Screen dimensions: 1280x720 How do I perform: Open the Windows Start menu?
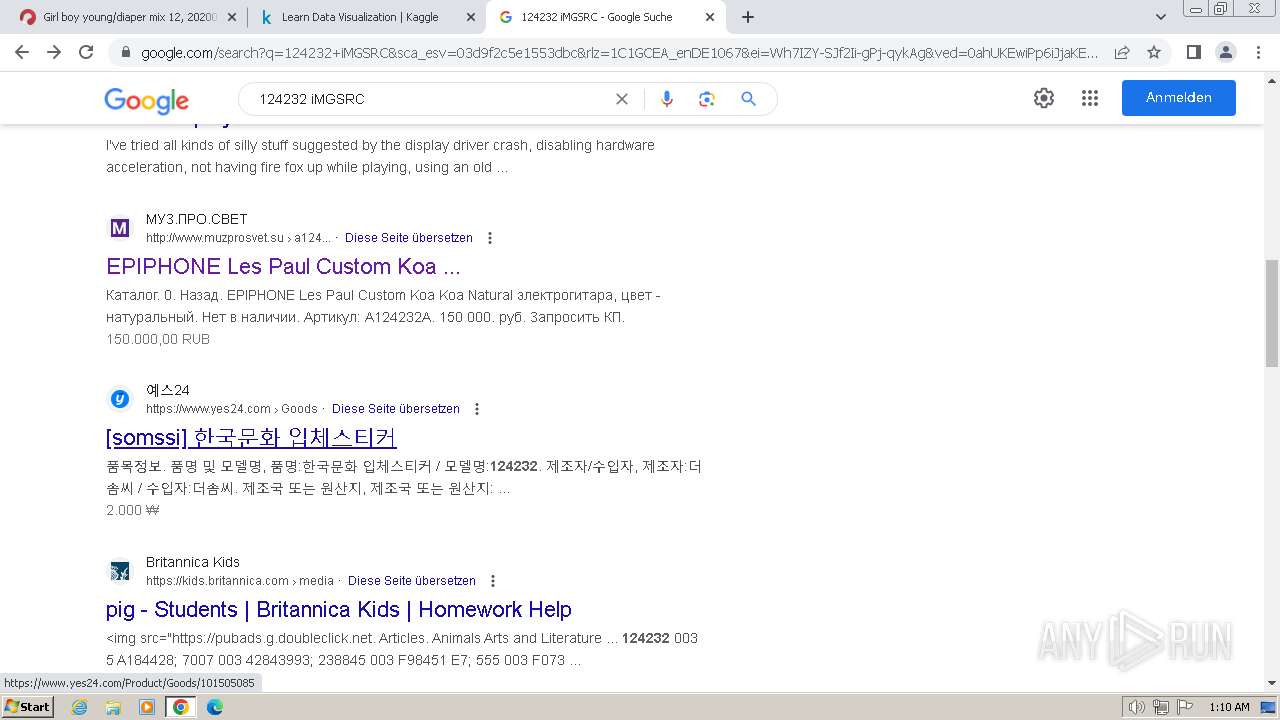(x=28, y=706)
